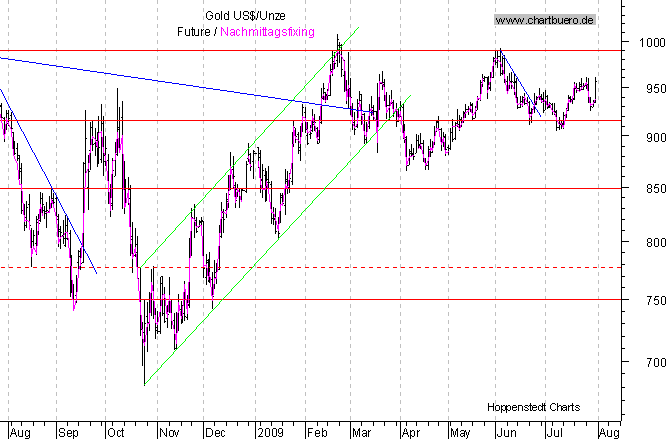The width and height of the screenshot is (669, 439).
Task: Click the 950 price axis label
Action: coord(656,89)
